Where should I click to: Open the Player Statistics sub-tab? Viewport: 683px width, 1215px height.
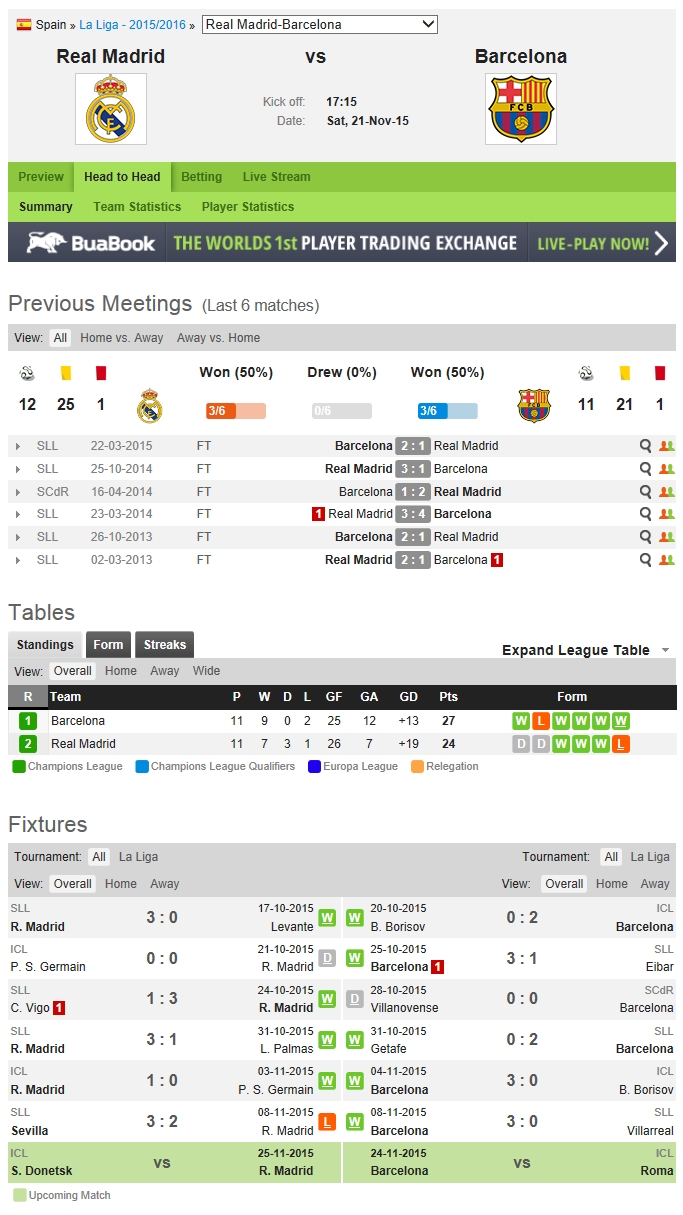(x=248, y=207)
